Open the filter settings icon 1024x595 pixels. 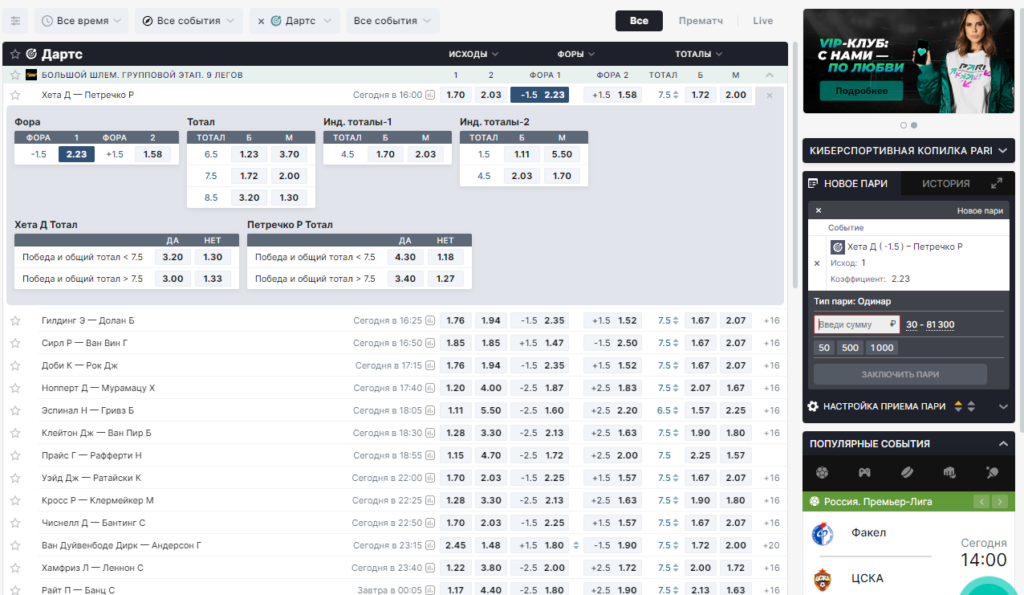coord(16,21)
